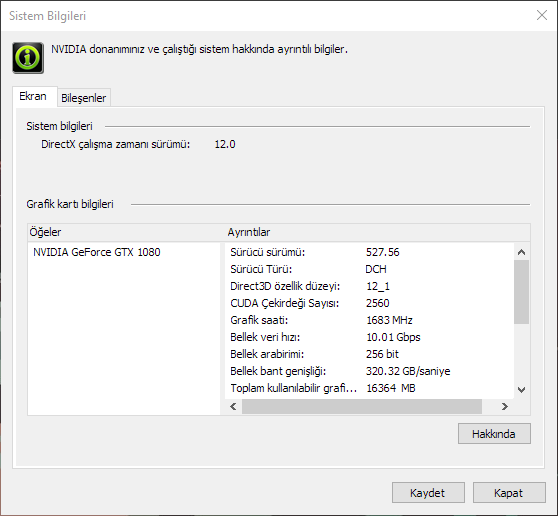Click the horizontal scrollbar thumb in details
This screenshot has height=516, width=558.
362,406
